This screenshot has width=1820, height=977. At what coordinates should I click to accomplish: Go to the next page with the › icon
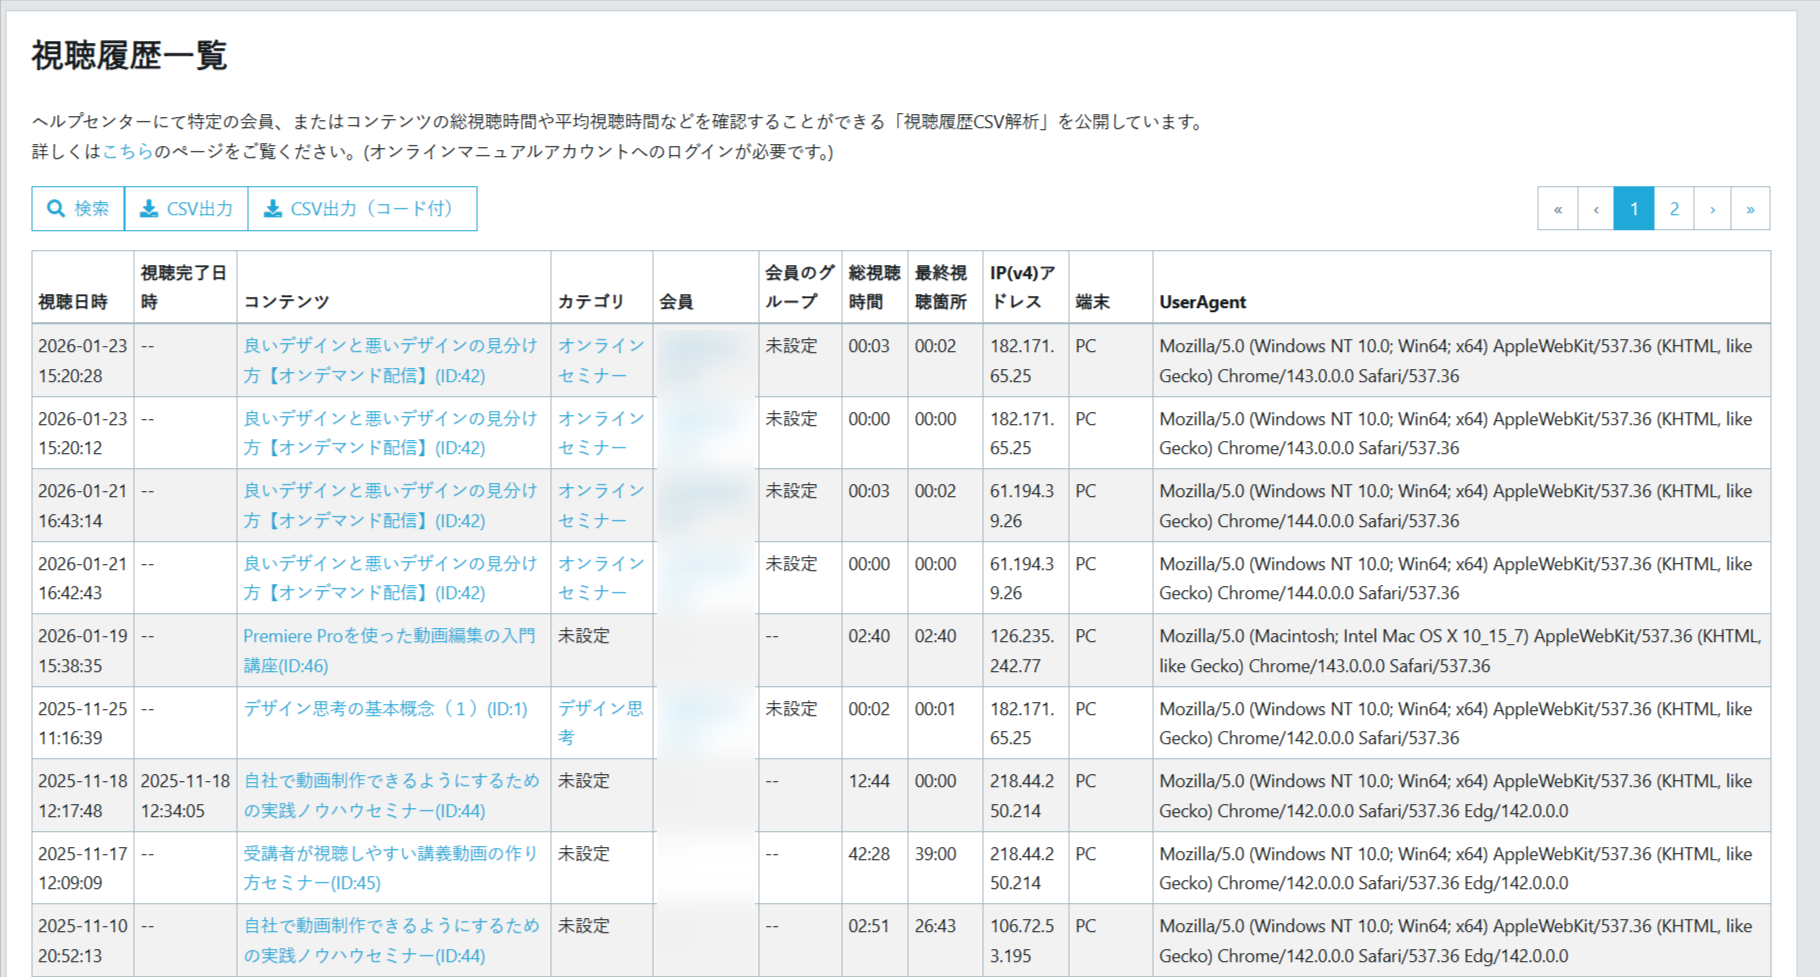(1714, 208)
